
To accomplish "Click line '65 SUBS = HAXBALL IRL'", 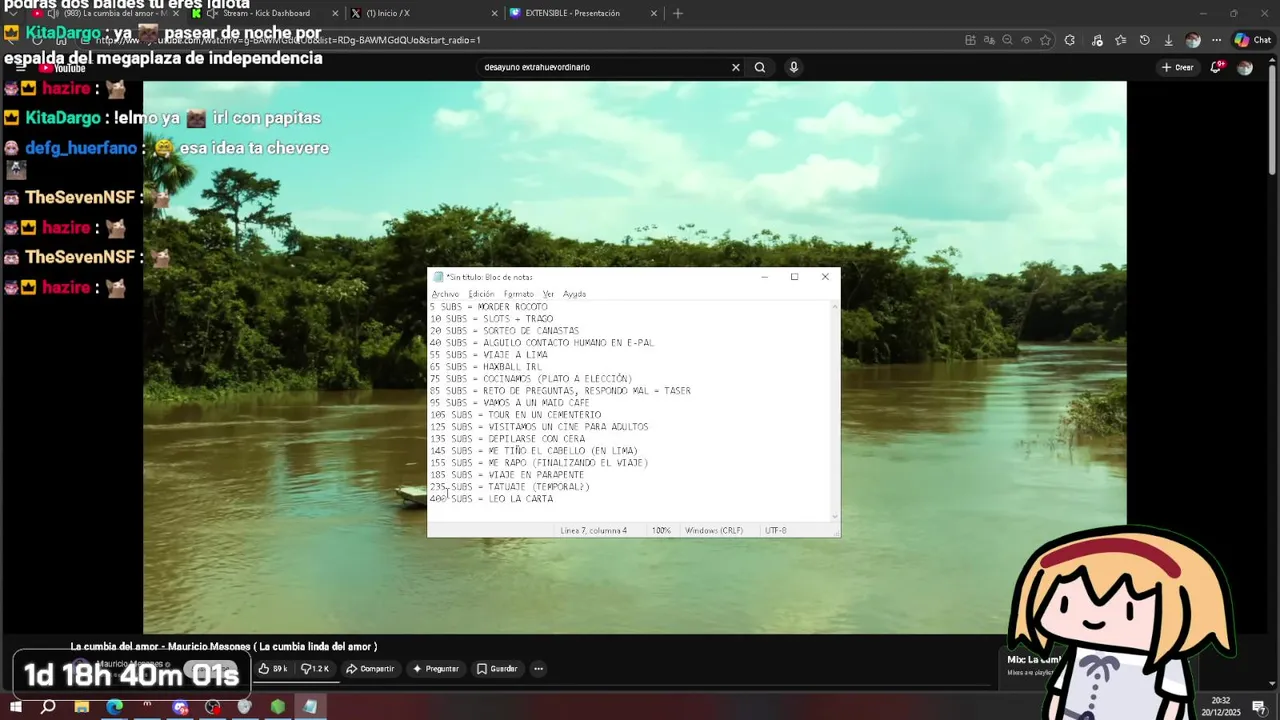I will (486, 367).
